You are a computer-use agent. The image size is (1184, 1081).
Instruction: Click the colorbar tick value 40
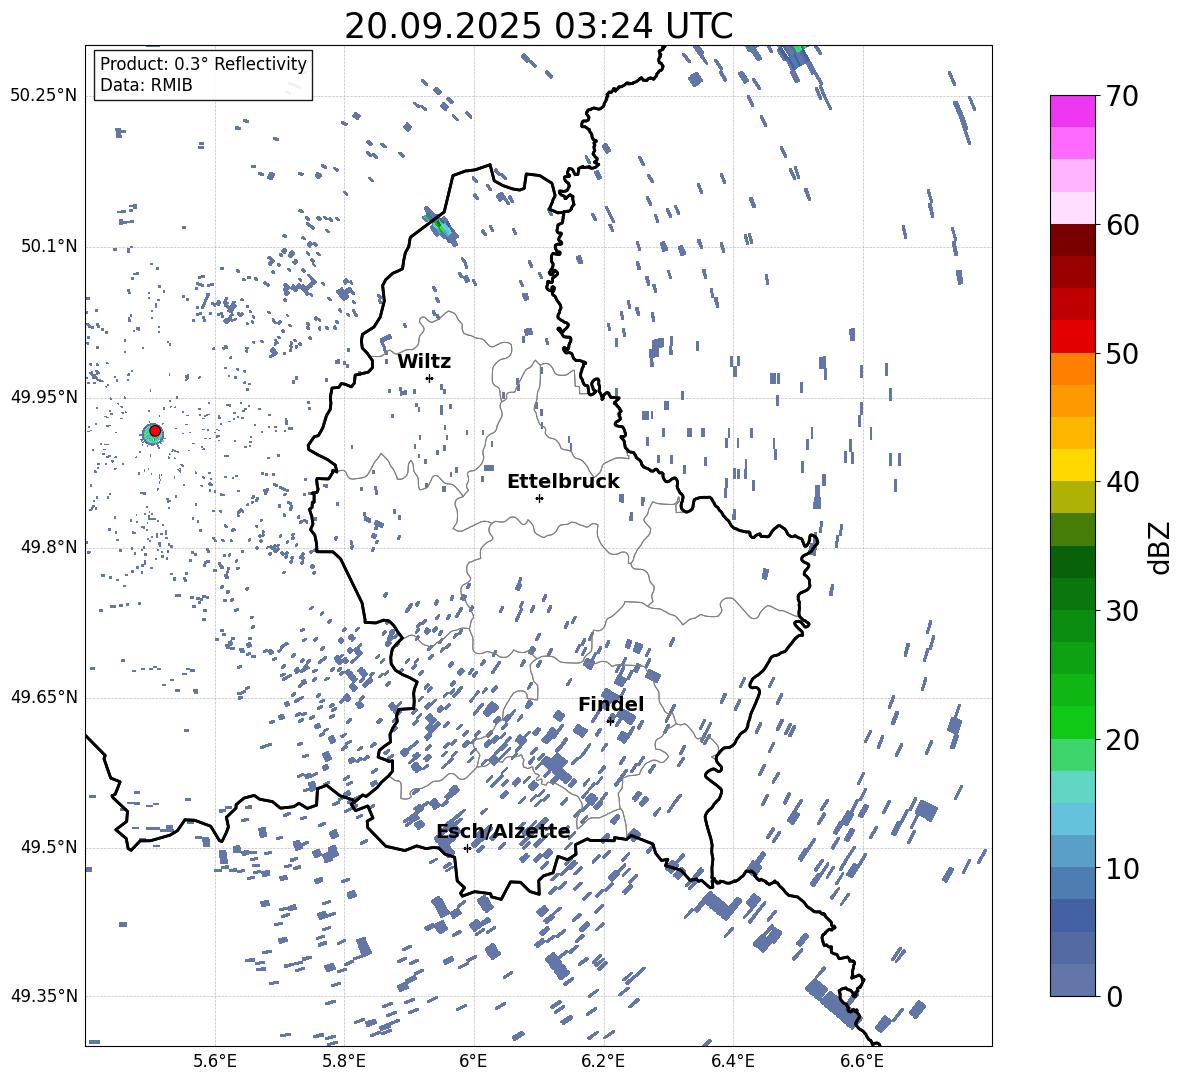click(x=1122, y=482)
